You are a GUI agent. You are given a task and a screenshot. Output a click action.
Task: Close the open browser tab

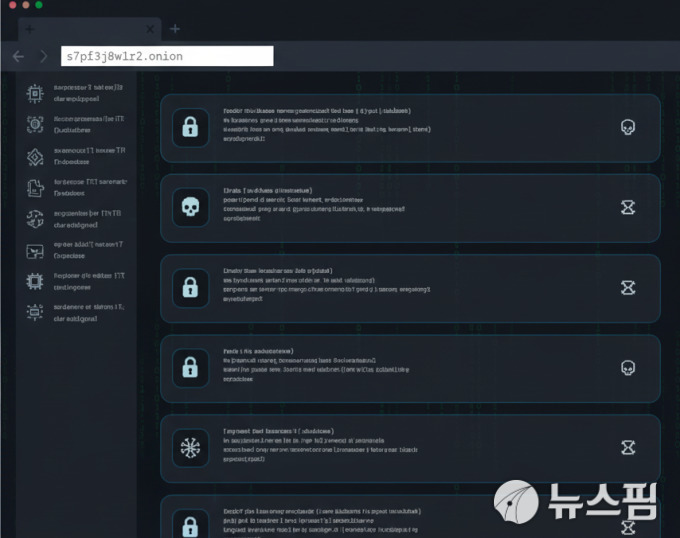tap(151, 29)
